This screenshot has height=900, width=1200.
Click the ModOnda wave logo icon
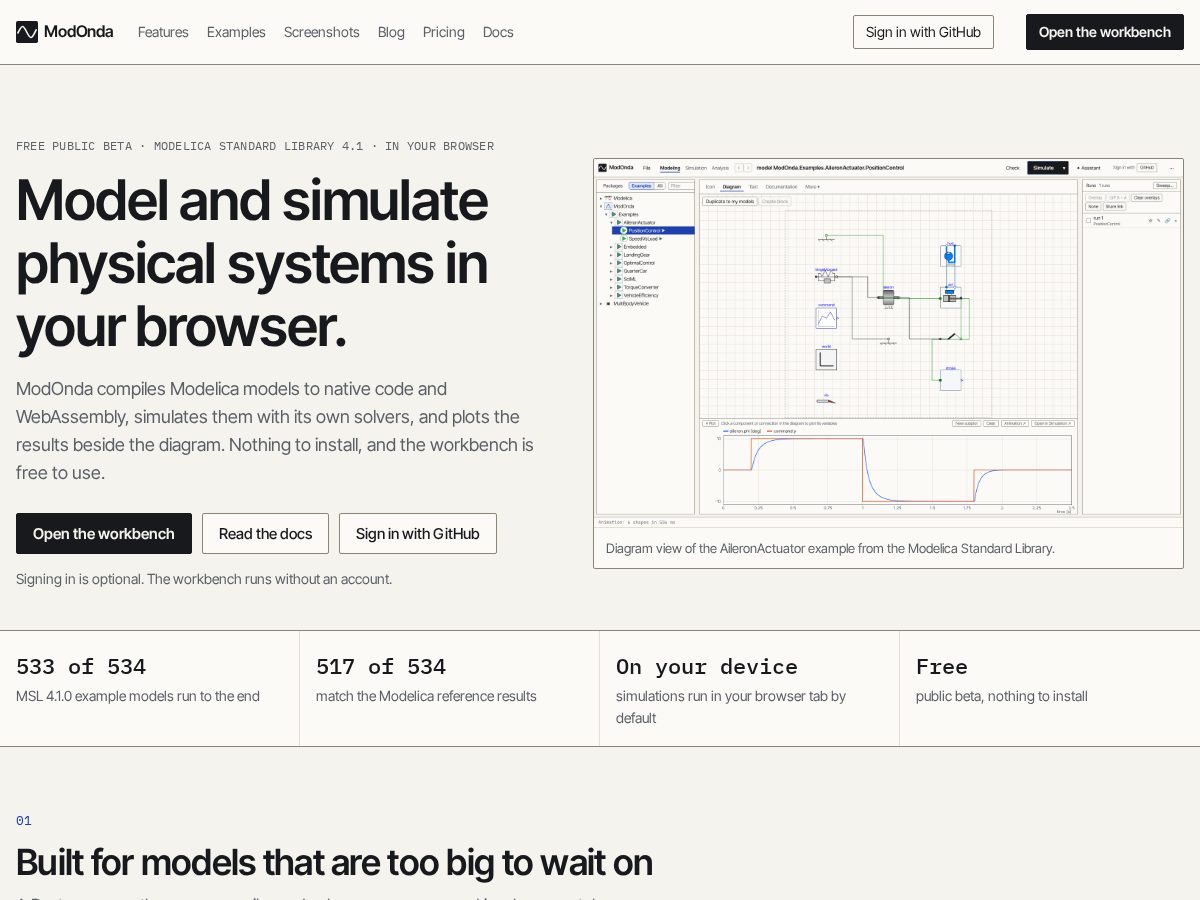(27, 32)
